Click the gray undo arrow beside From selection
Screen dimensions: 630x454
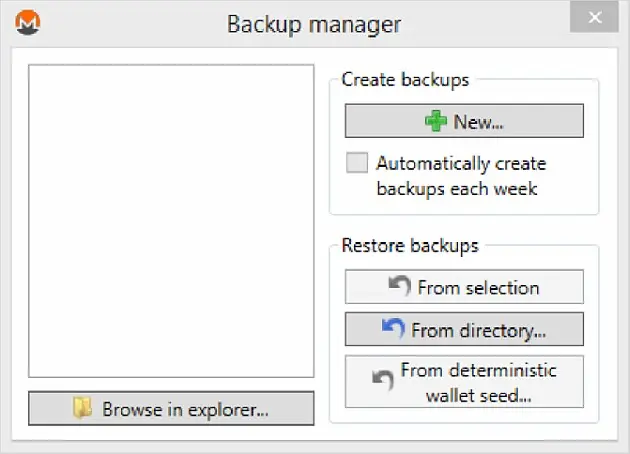tap(399, 286)
